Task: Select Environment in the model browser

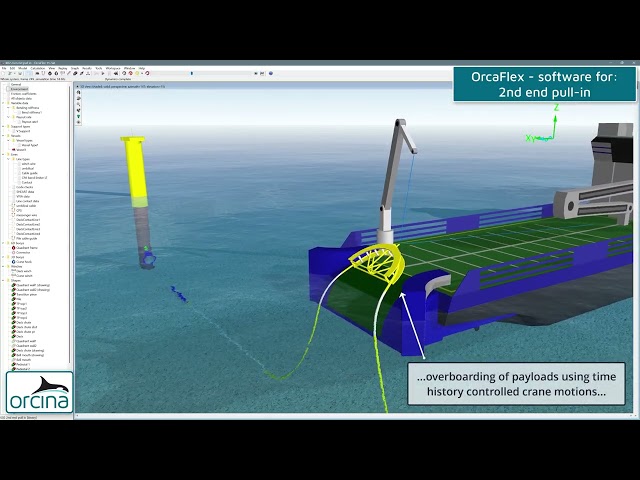Action: (19, 89)
